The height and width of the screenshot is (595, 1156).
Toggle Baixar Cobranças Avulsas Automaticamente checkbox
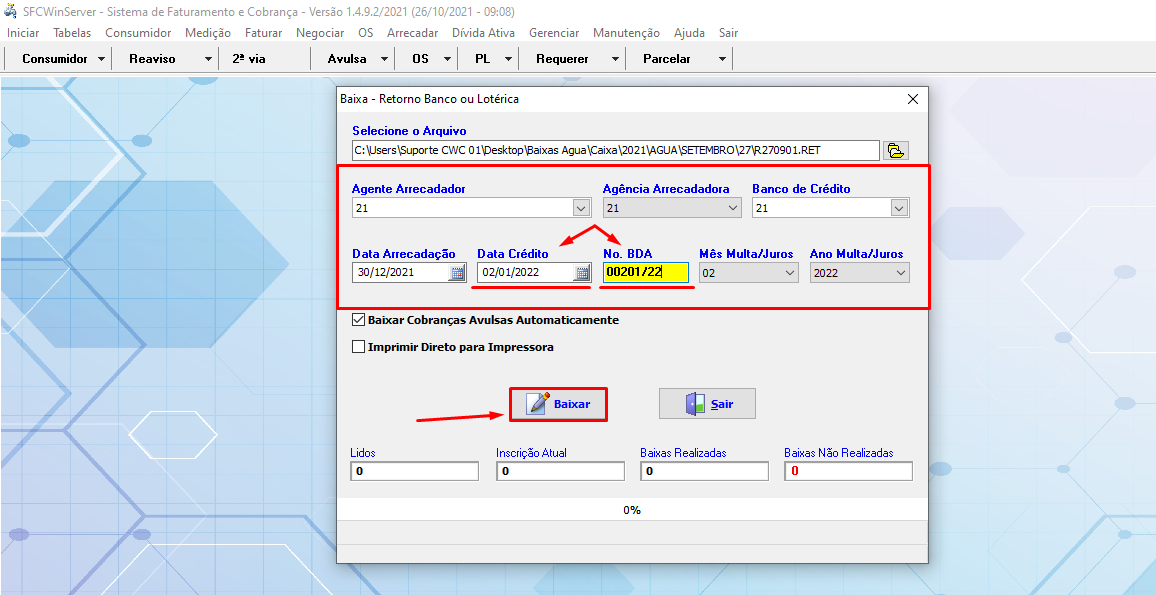(x=359, y=321)
